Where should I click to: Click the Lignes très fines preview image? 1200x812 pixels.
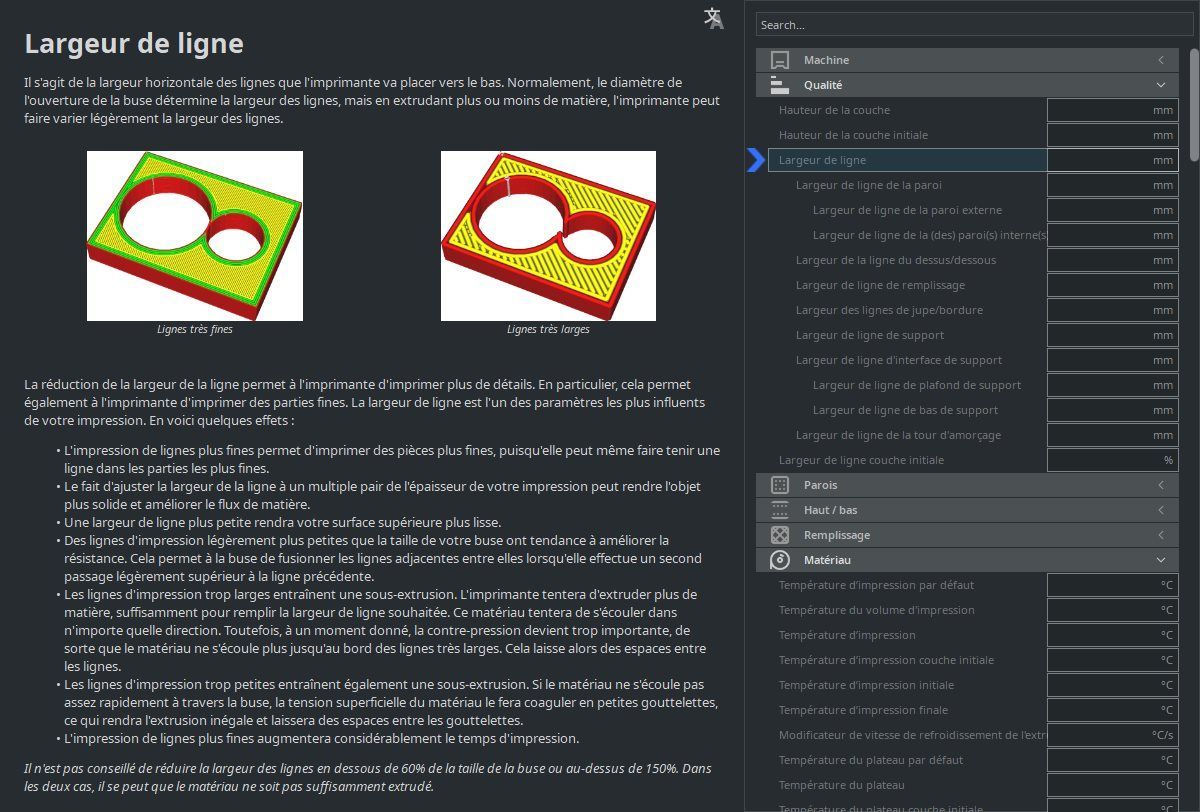(195, 236)
